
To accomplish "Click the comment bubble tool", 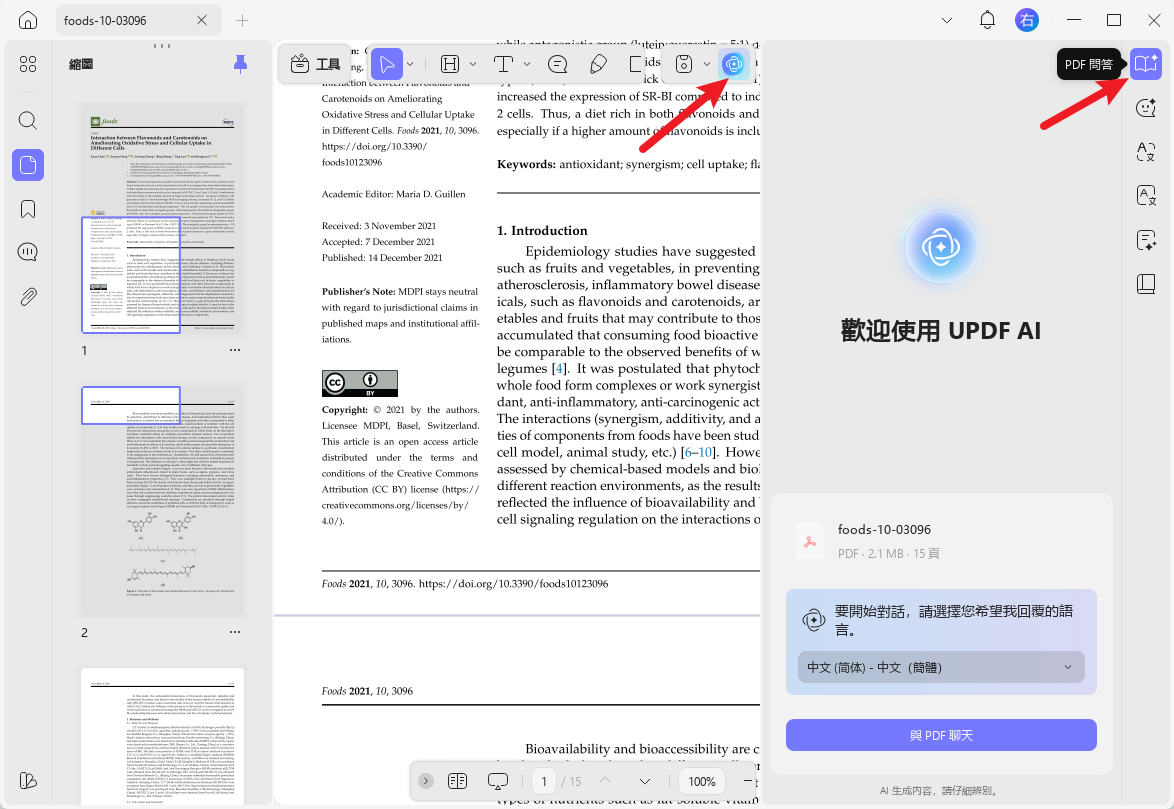I will point(558,64).
